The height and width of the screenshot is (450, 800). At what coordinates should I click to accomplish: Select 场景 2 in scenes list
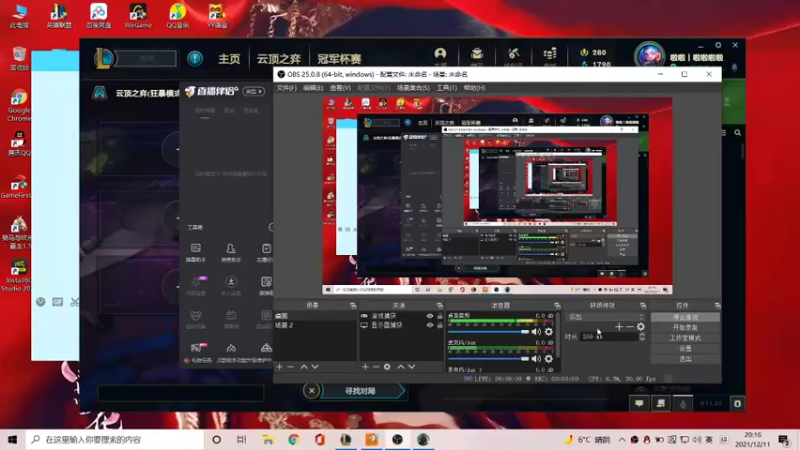click(315, 325)
